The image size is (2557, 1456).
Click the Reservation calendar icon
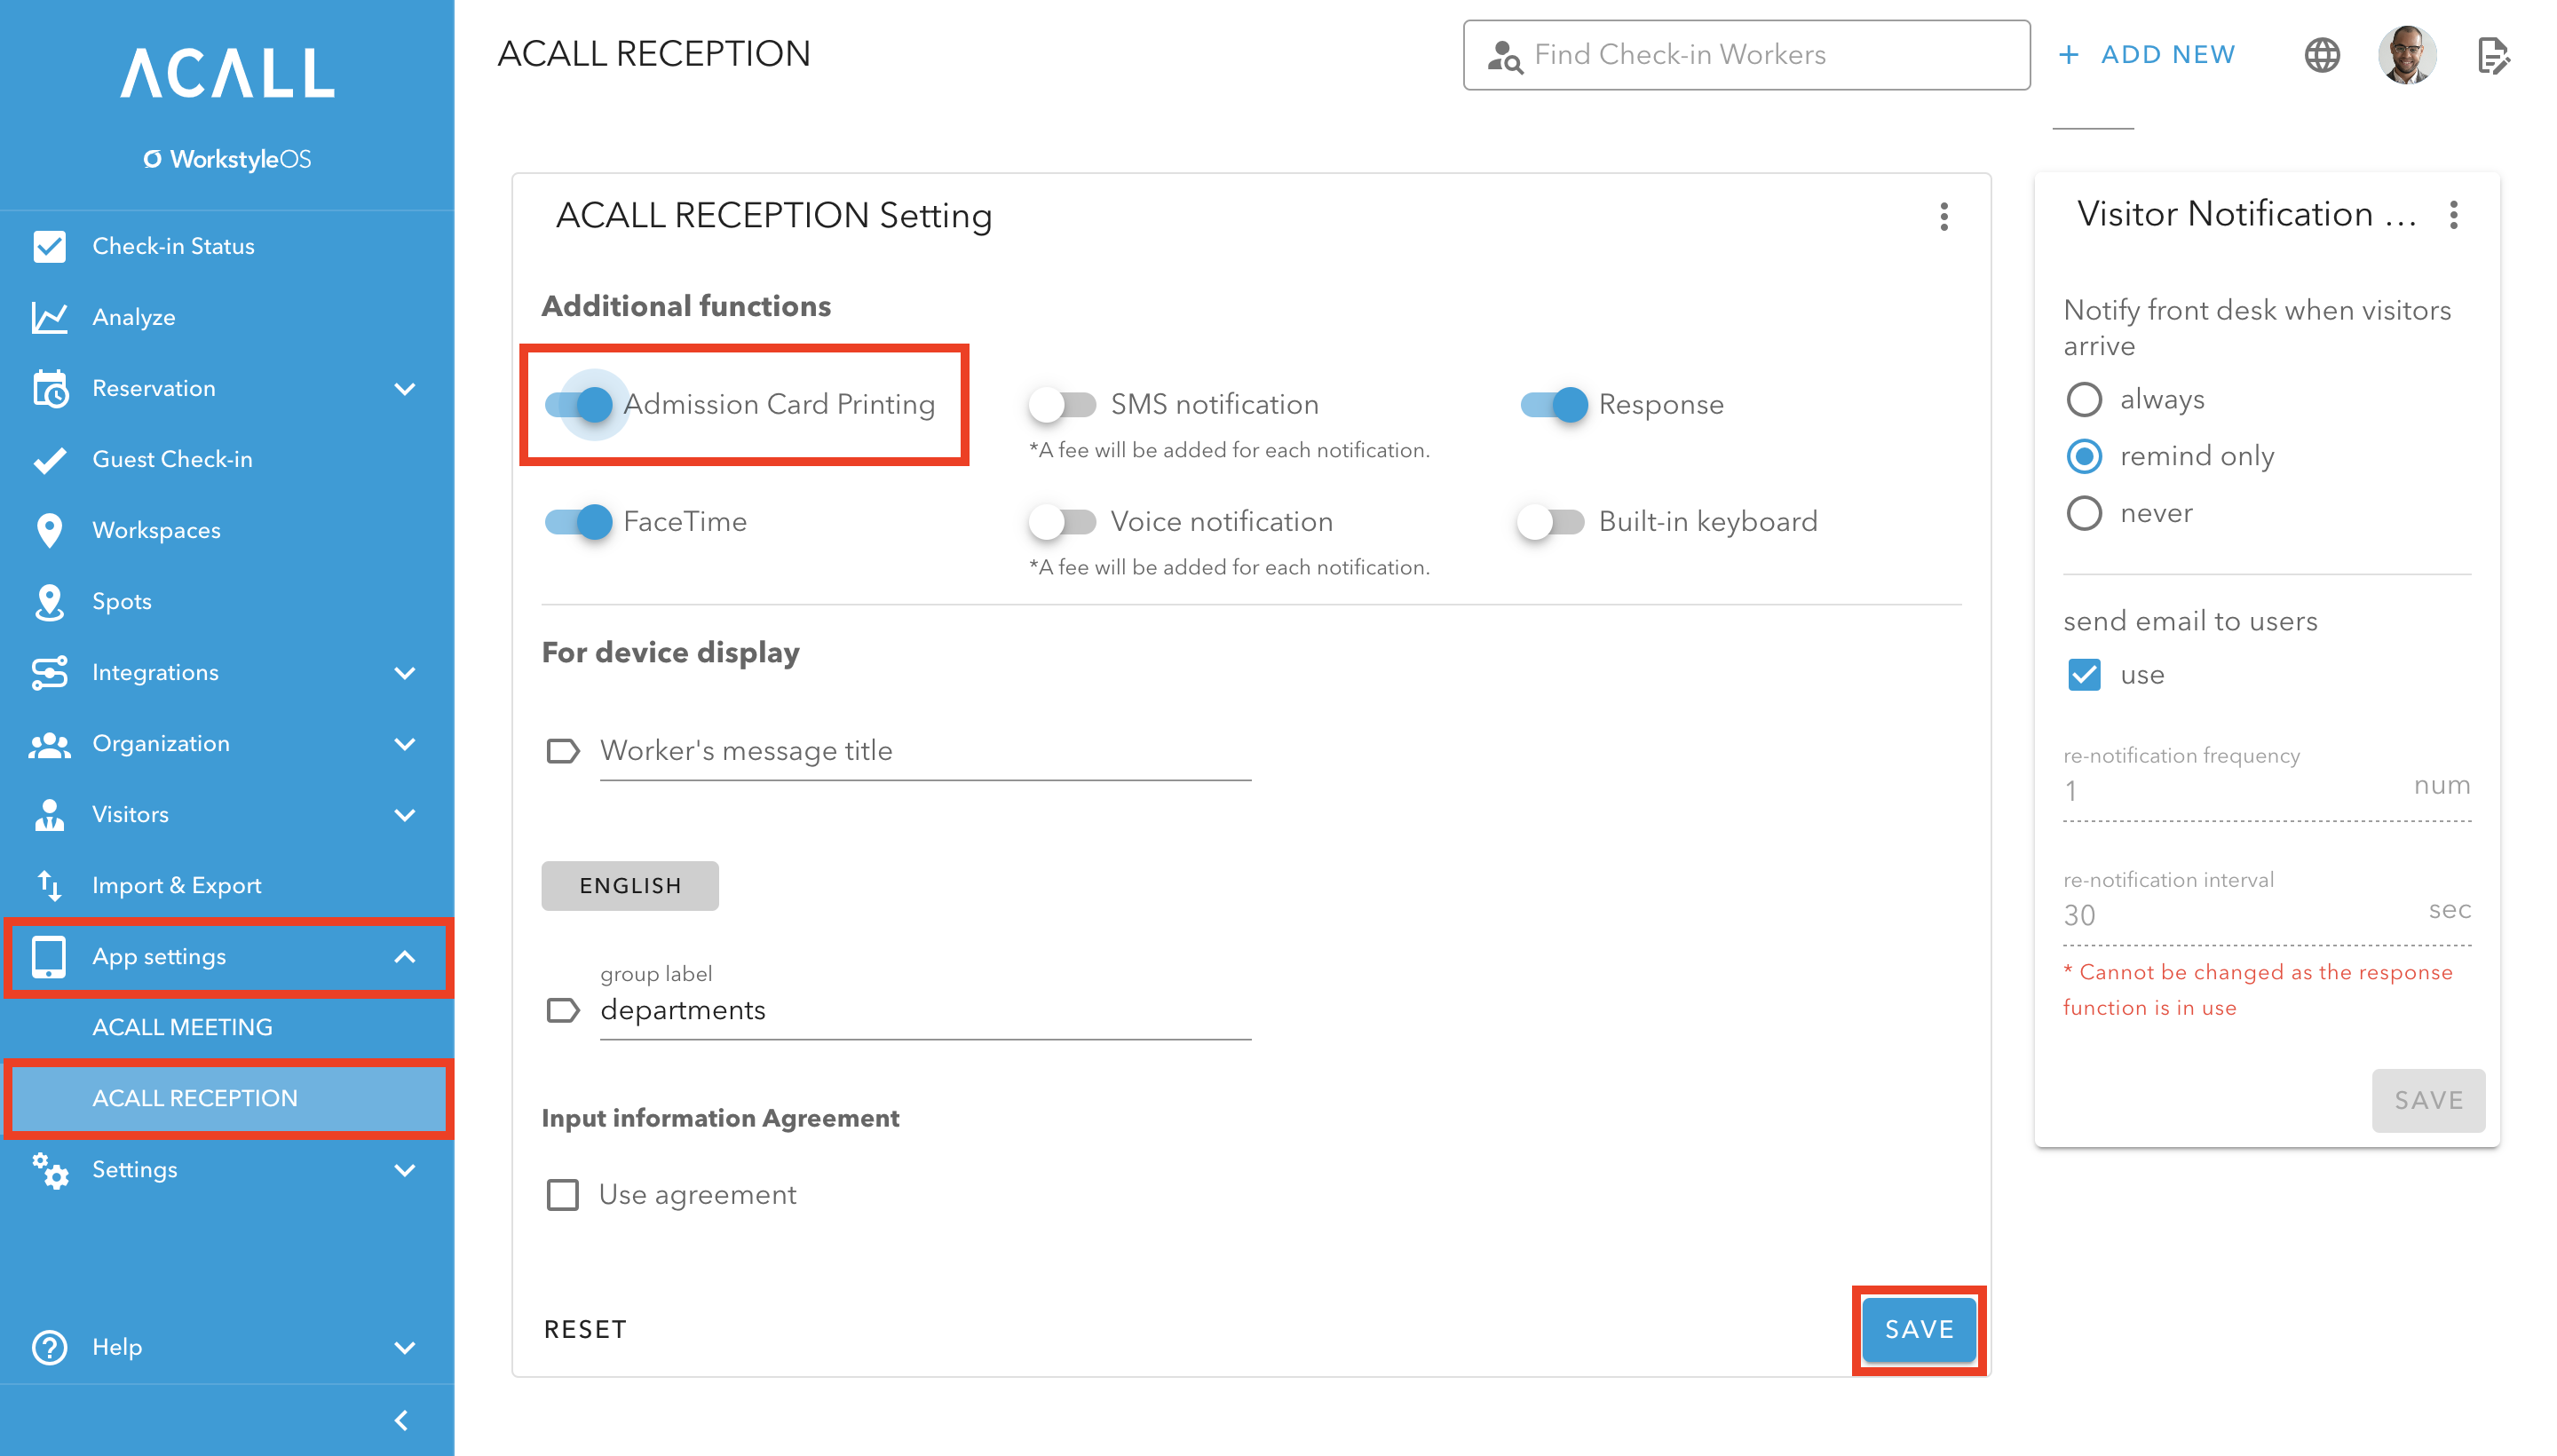(49, 388)
